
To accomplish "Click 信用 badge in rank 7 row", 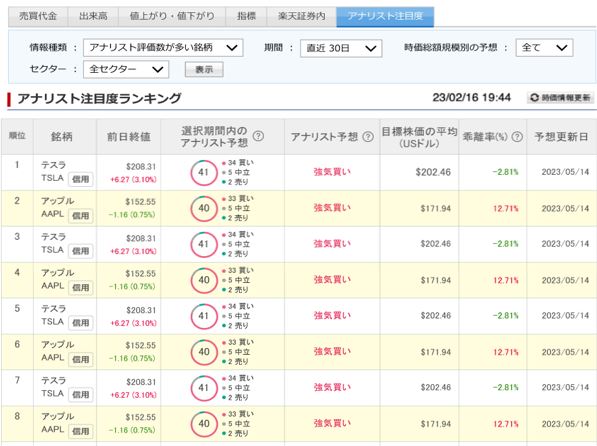I will click(x=81, y=395).
